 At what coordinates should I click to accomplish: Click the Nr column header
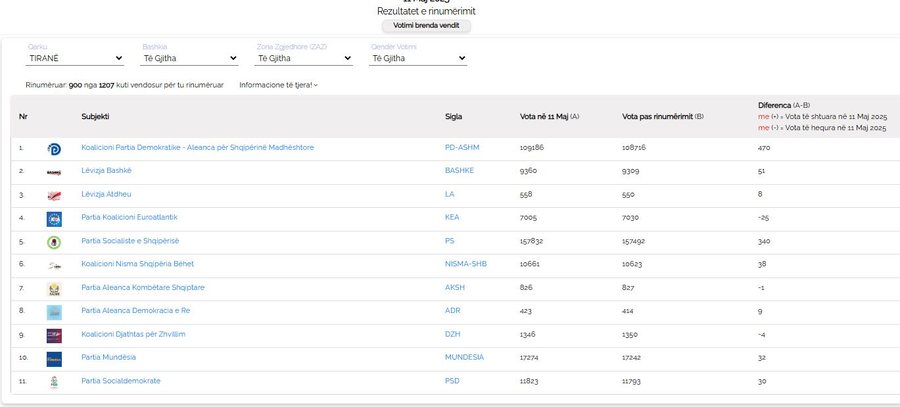click(23, 117)
